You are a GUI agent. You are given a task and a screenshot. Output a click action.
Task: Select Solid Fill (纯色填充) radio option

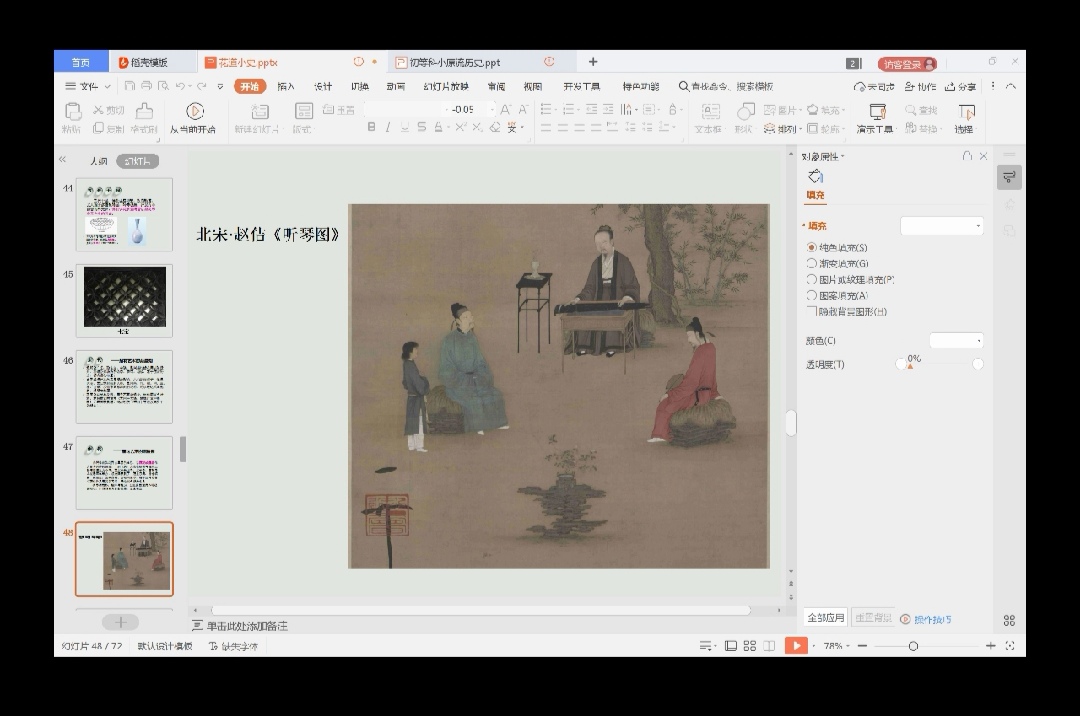coord(812,247)
